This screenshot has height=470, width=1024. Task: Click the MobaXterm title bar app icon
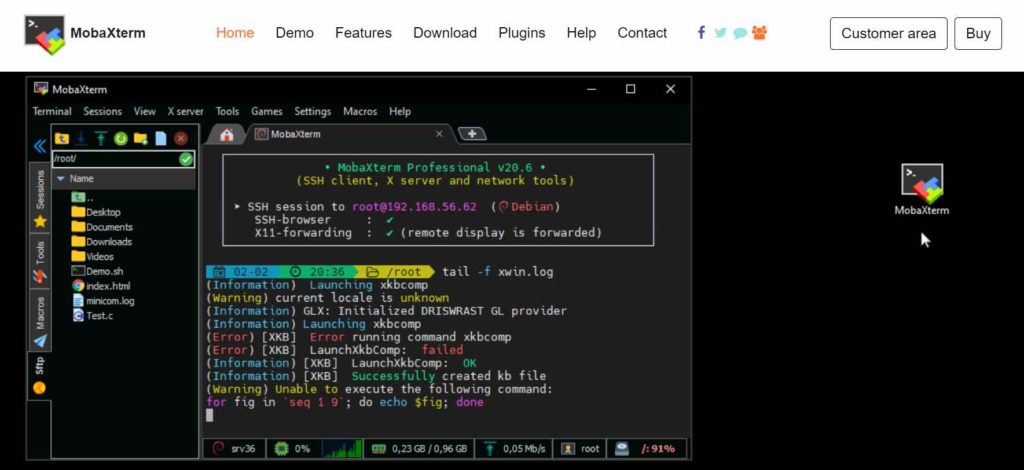[x=42, y=89]
